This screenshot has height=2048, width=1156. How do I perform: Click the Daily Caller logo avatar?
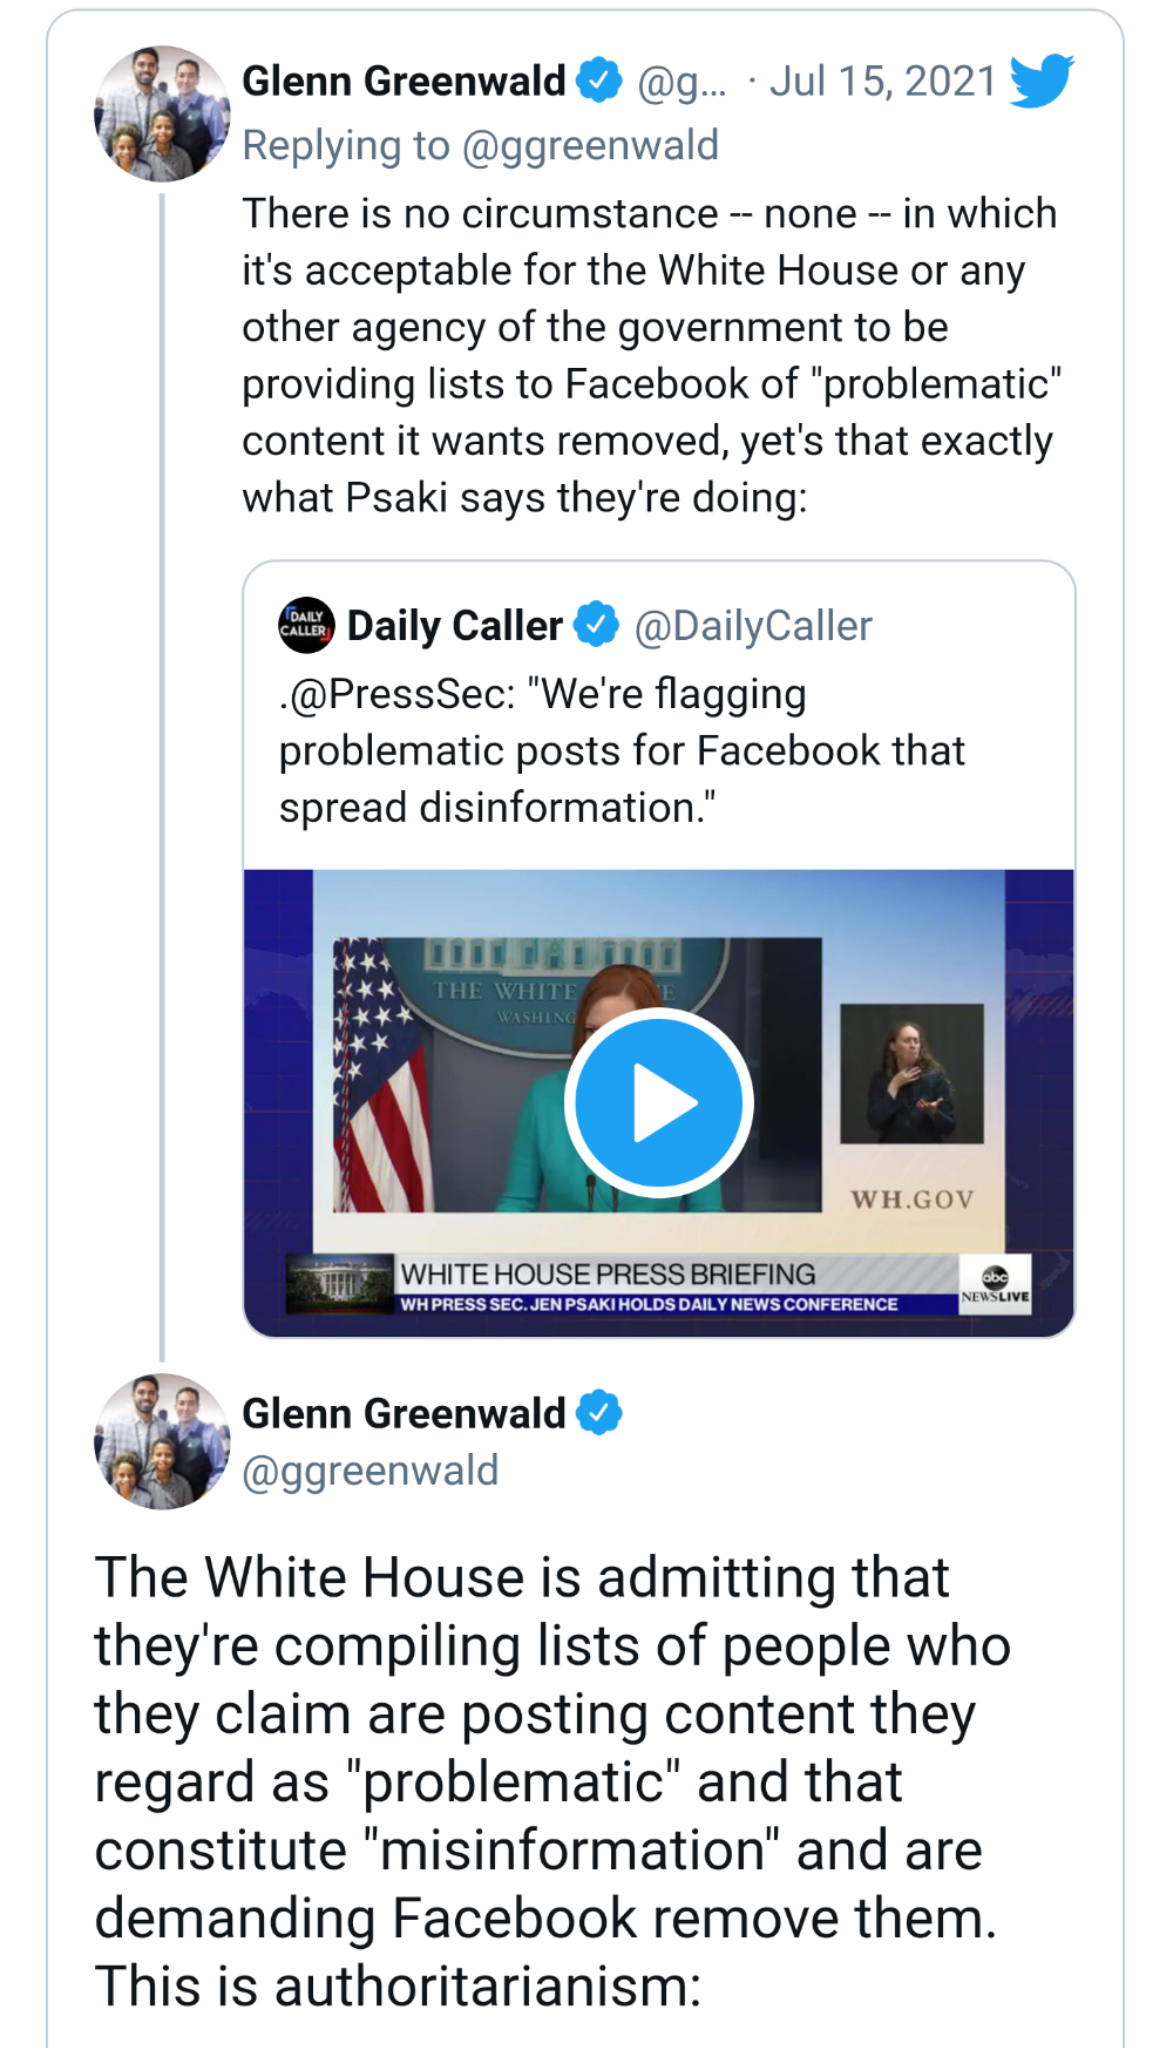pos(306,626)
